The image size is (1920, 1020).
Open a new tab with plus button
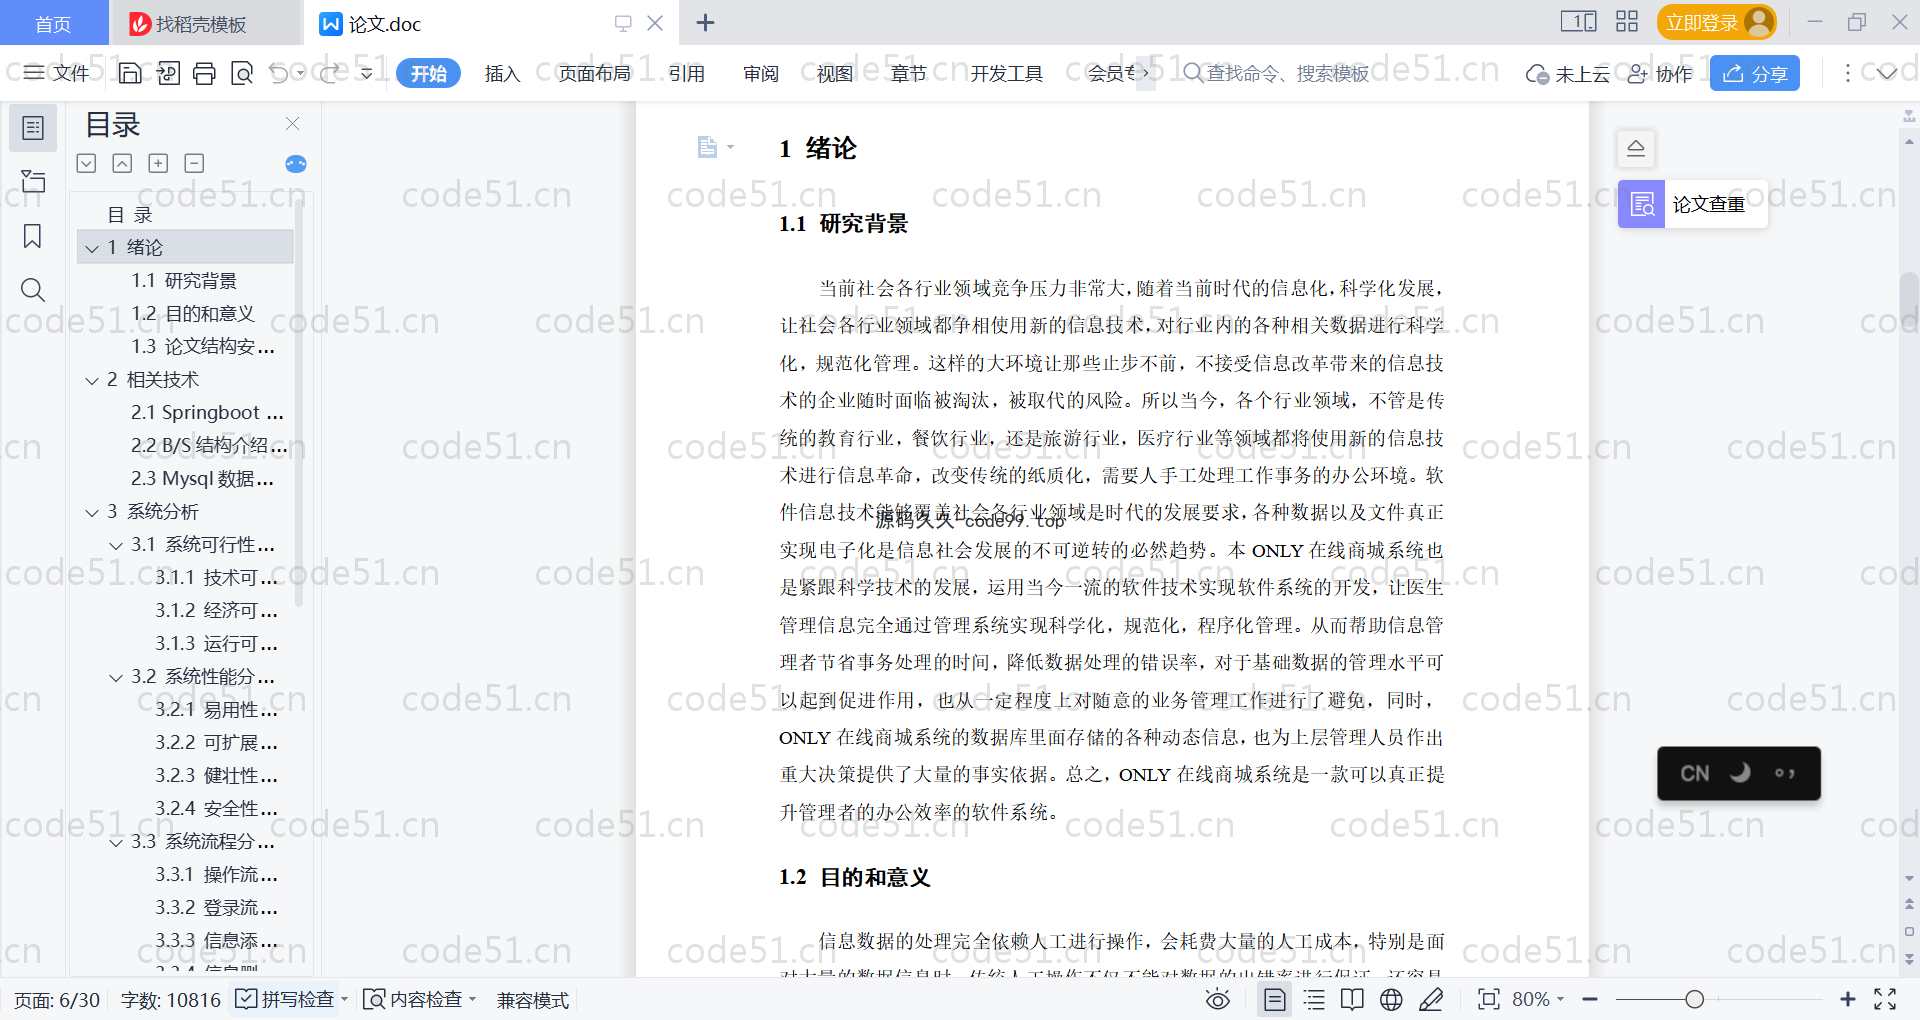tap(705, 22)
